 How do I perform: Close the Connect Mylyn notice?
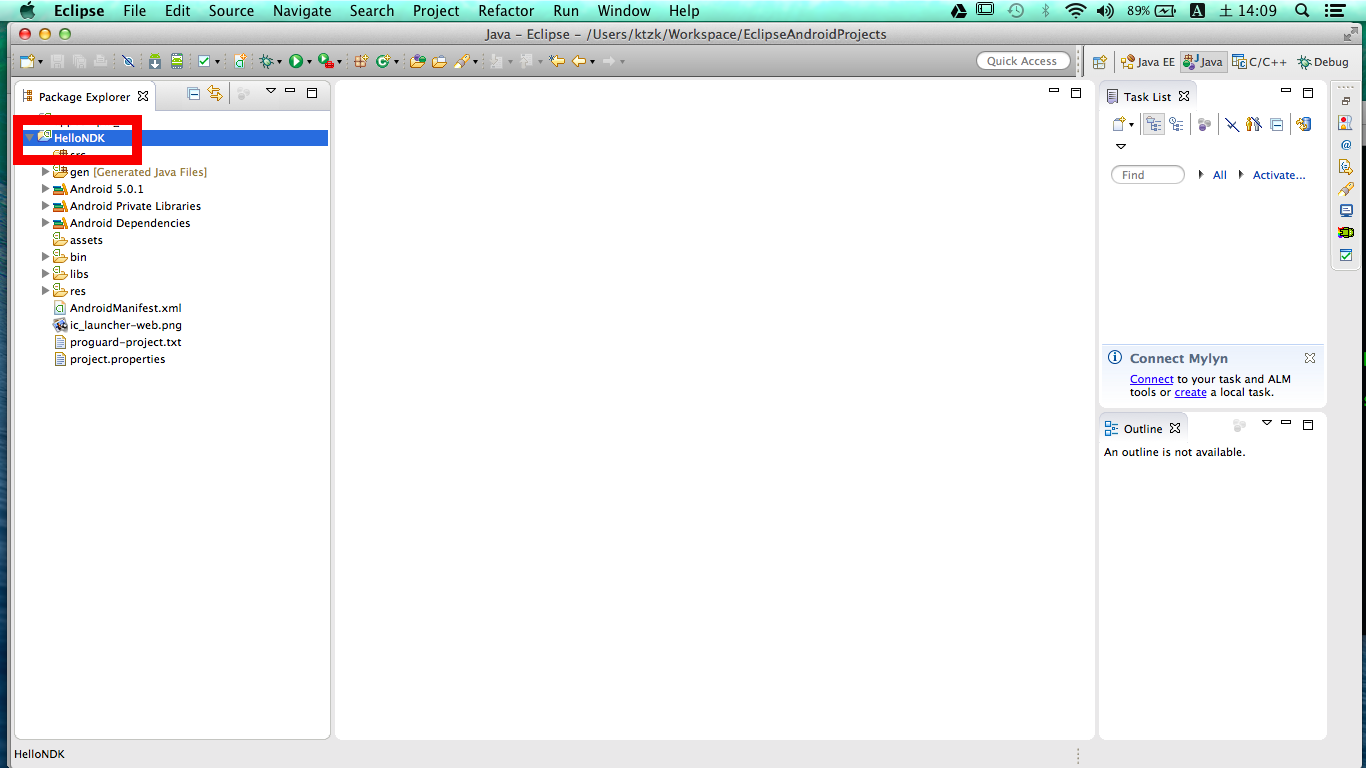click(x=1310, y=358)
